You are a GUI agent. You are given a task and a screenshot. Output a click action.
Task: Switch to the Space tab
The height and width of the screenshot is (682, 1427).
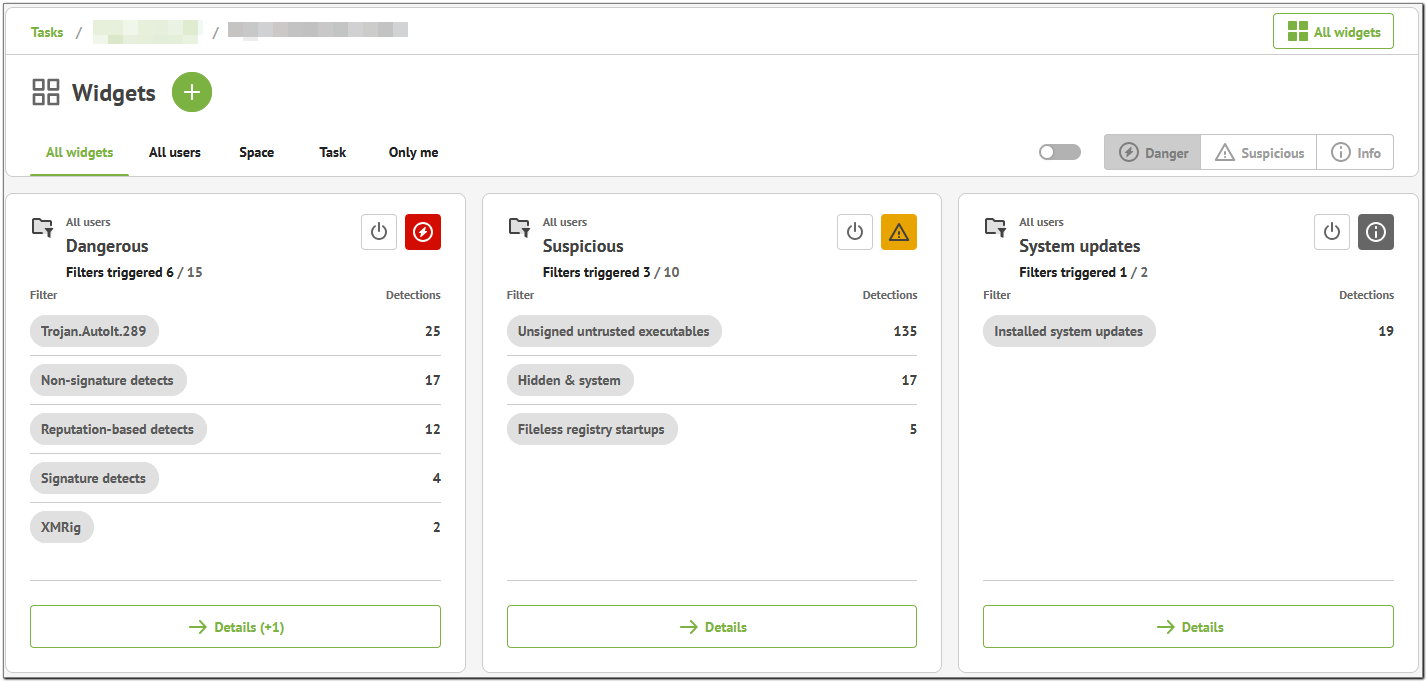(256, 152)
